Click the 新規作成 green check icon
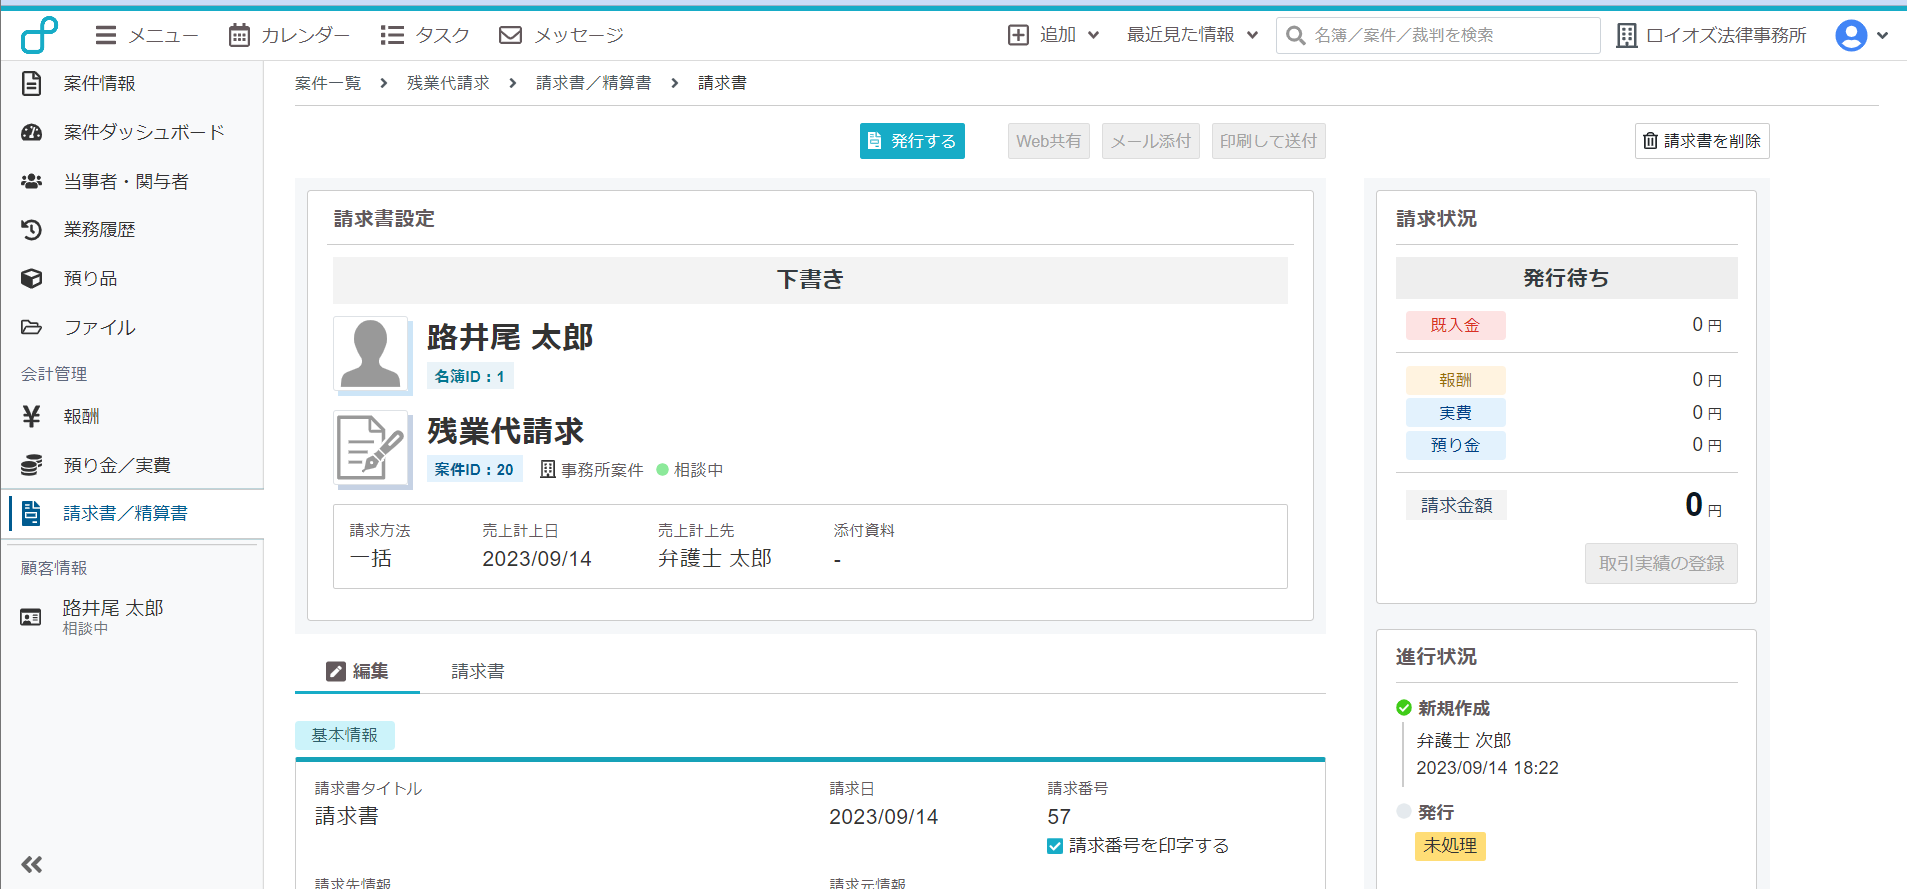This screenshot has height=889, width=1907. [1404, 708]
